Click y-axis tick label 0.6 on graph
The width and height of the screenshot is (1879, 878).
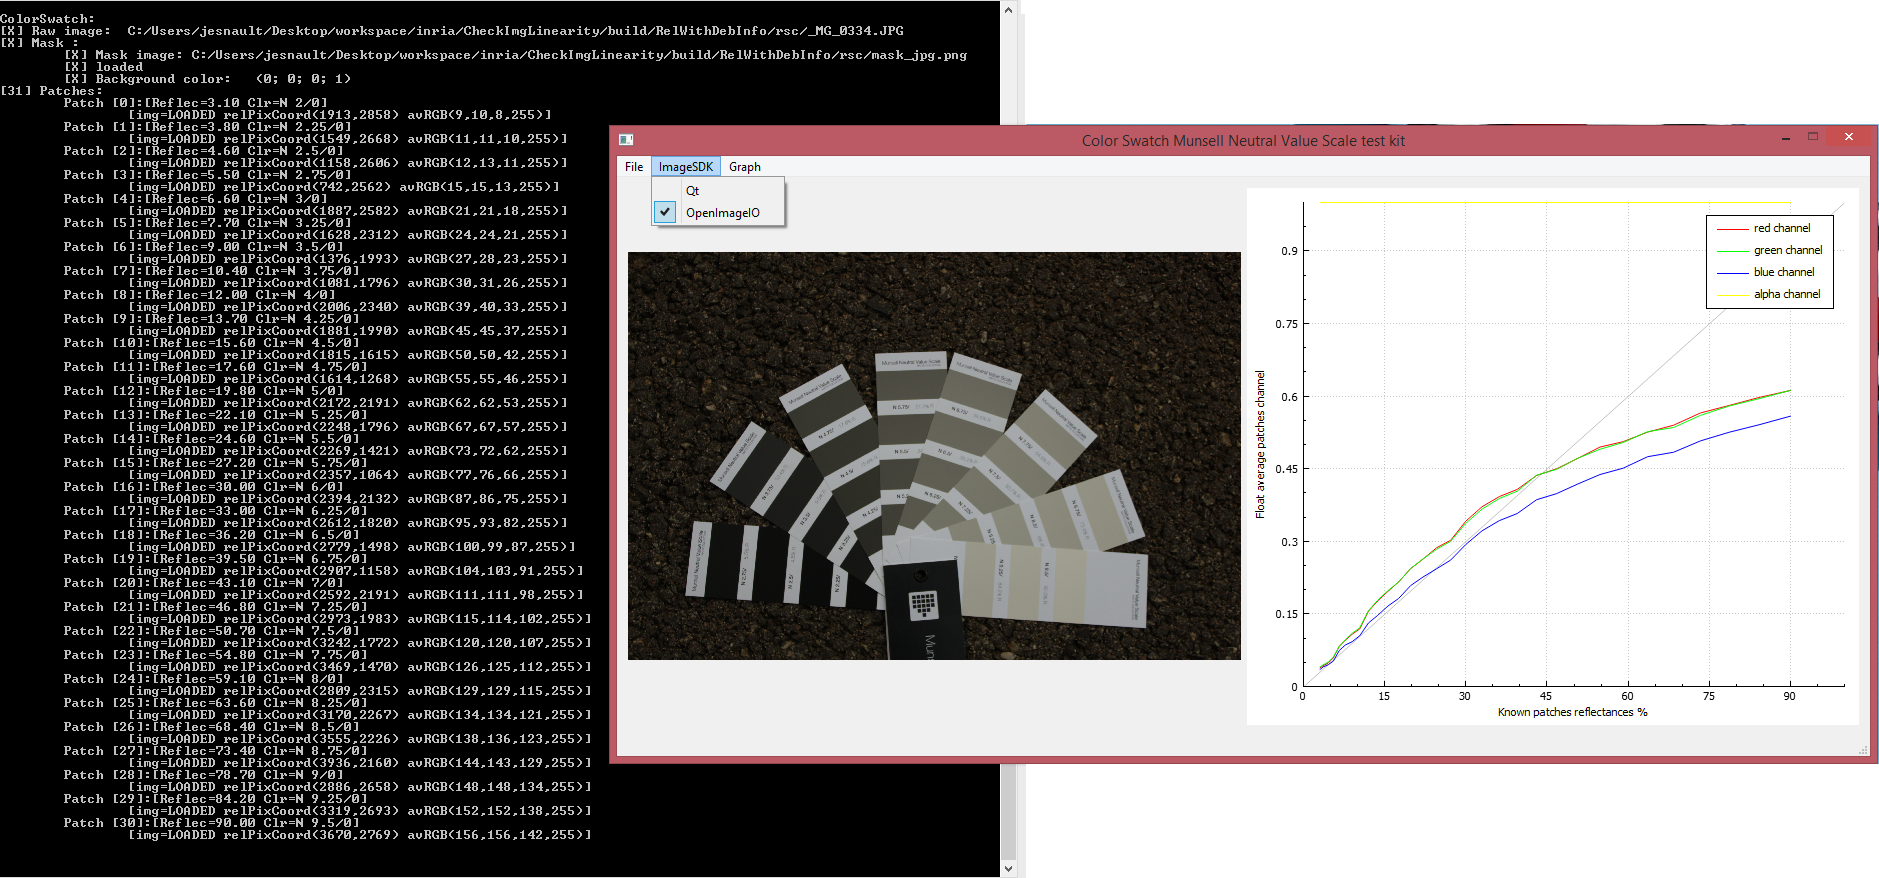[1289, 397]
